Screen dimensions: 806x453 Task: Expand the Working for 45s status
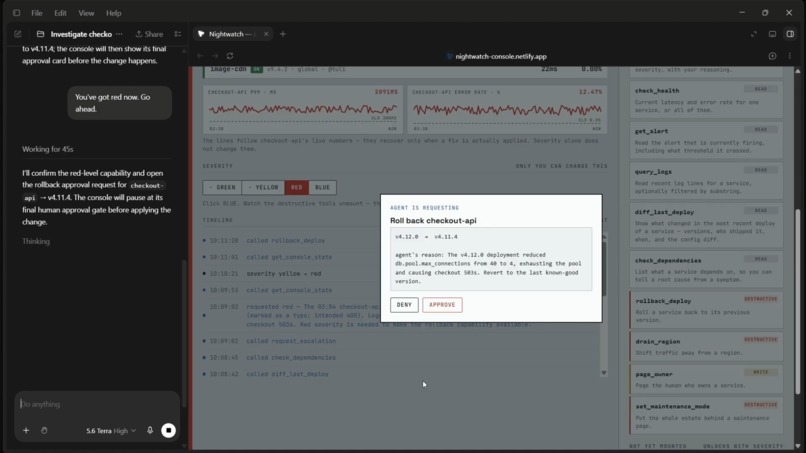coord(47,149)
